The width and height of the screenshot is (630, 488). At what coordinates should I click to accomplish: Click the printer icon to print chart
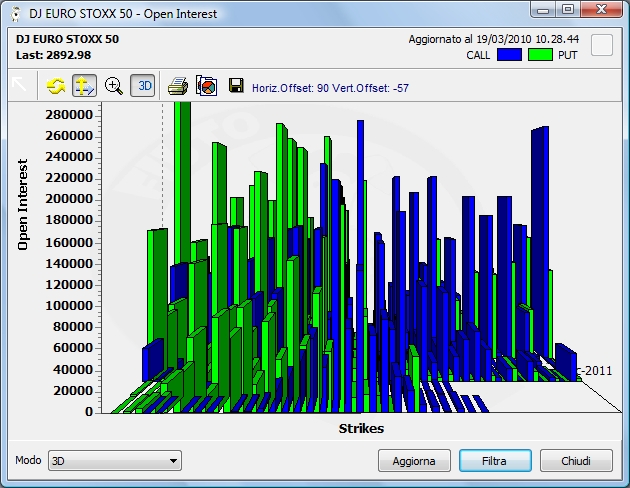(178, 86)
